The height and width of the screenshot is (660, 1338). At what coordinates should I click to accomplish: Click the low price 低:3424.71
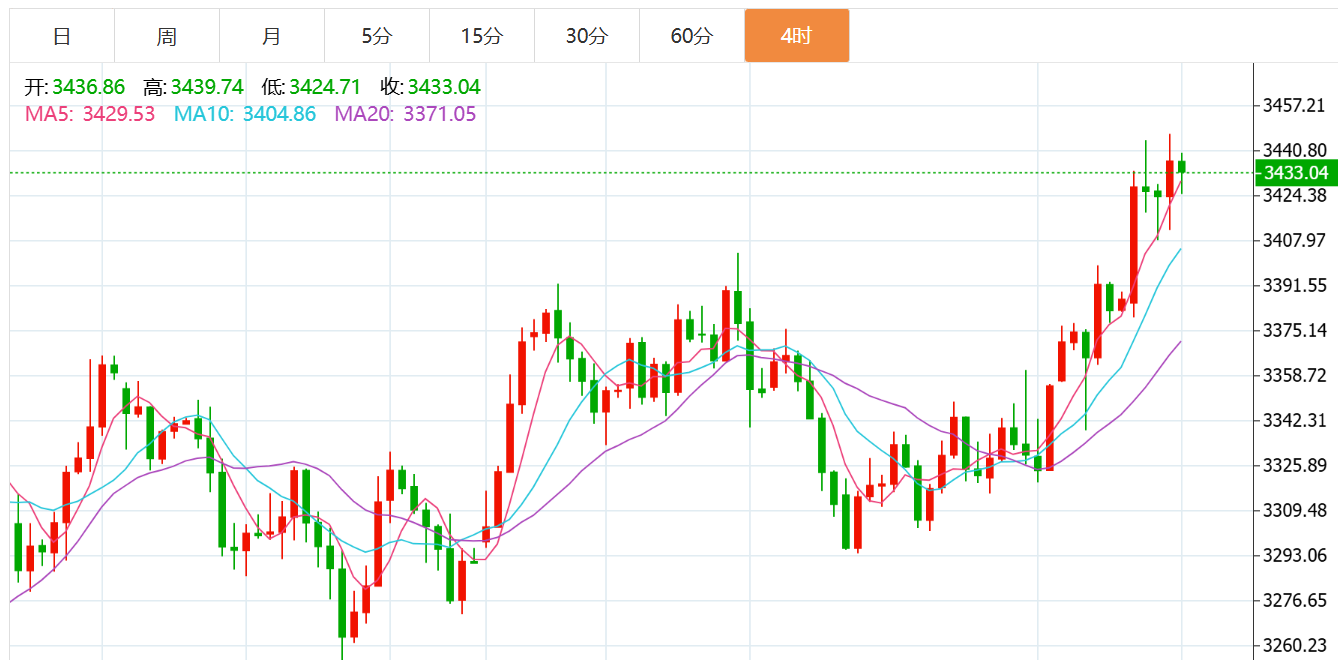(x=312, y=87)
